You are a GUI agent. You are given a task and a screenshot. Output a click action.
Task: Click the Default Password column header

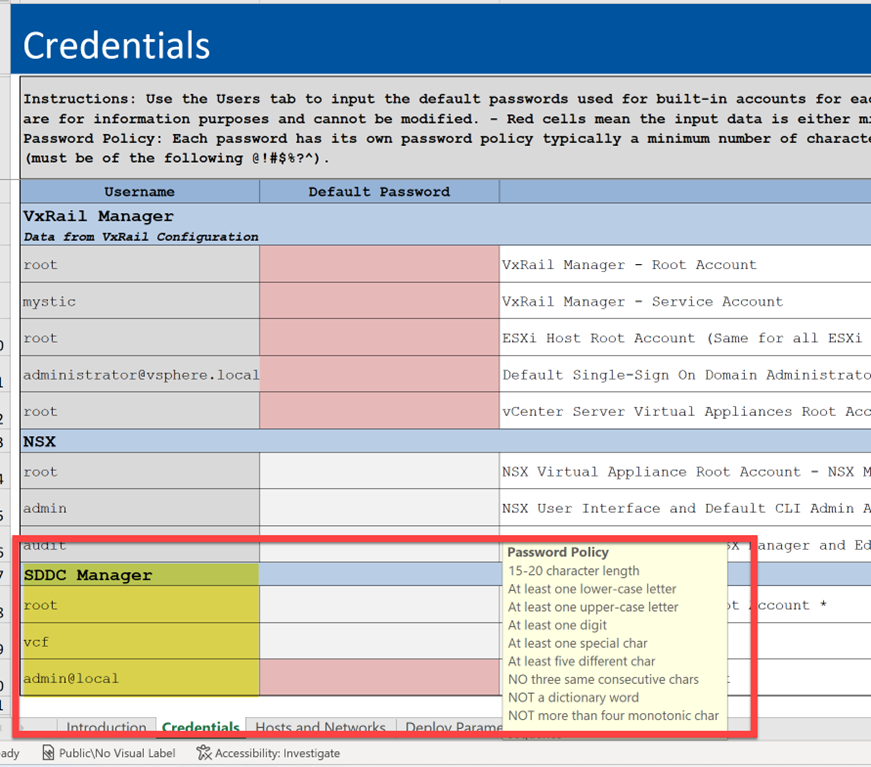[x=379, y=191]
